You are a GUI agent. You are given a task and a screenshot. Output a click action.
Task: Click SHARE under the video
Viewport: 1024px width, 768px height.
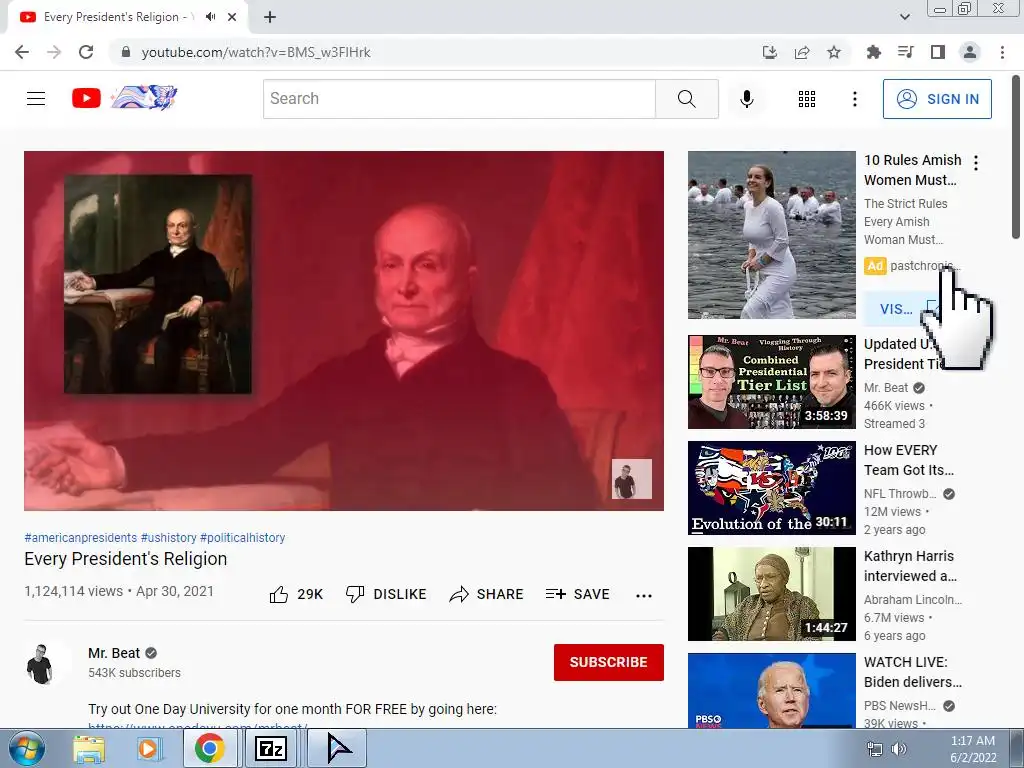tap(487, 594)
